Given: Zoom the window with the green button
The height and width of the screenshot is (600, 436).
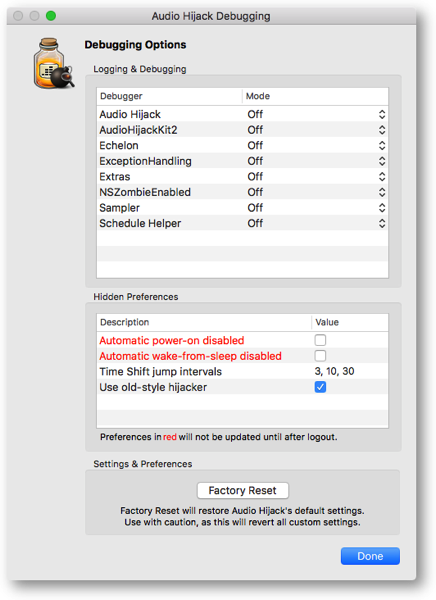Looking at the screenshot, I should (51, 16).
